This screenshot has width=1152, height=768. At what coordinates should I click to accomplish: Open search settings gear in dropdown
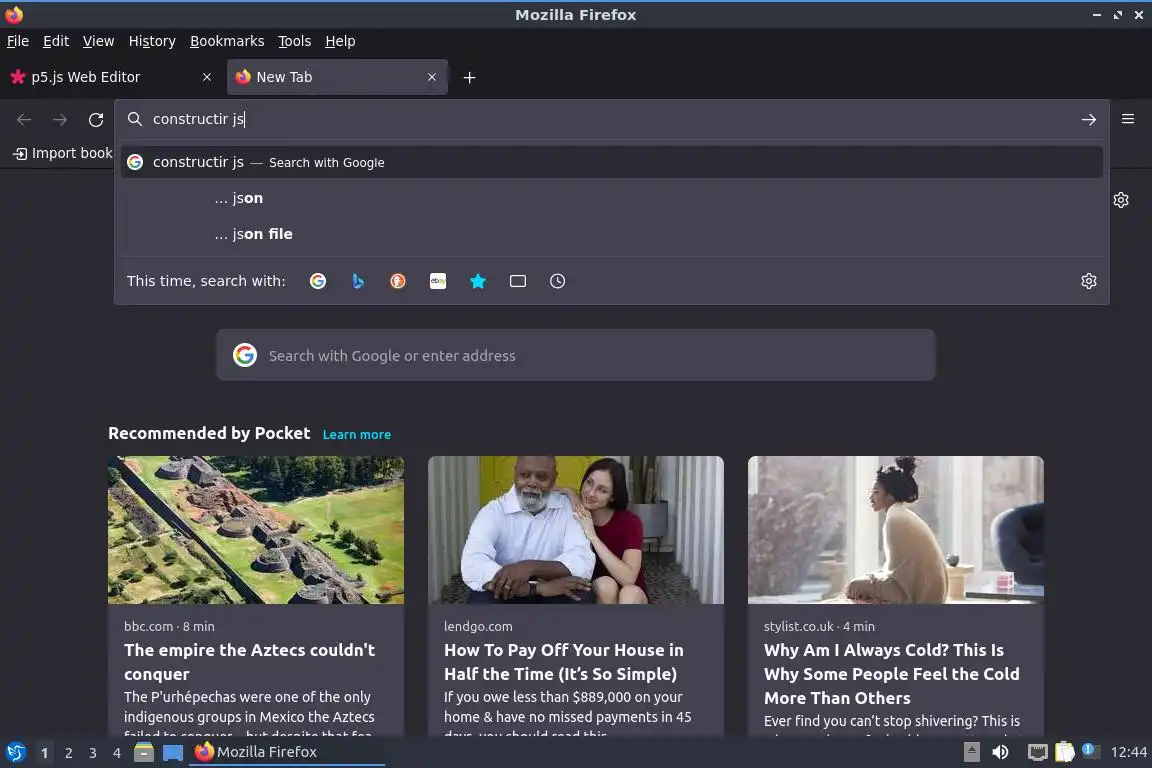(x=1089, y=281)
